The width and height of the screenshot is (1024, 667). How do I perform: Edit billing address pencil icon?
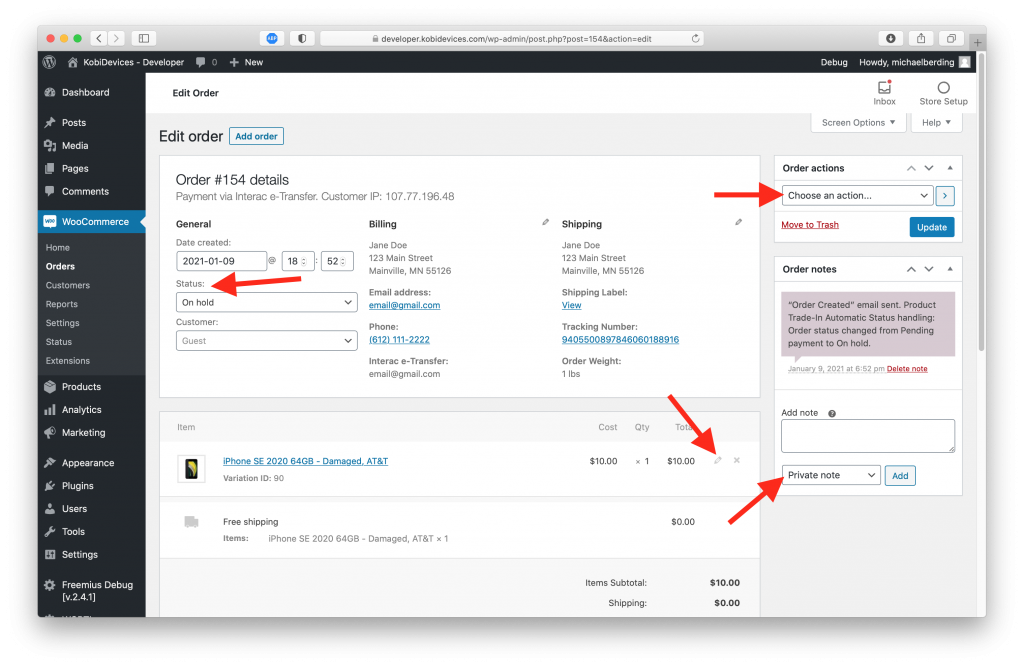545,223
